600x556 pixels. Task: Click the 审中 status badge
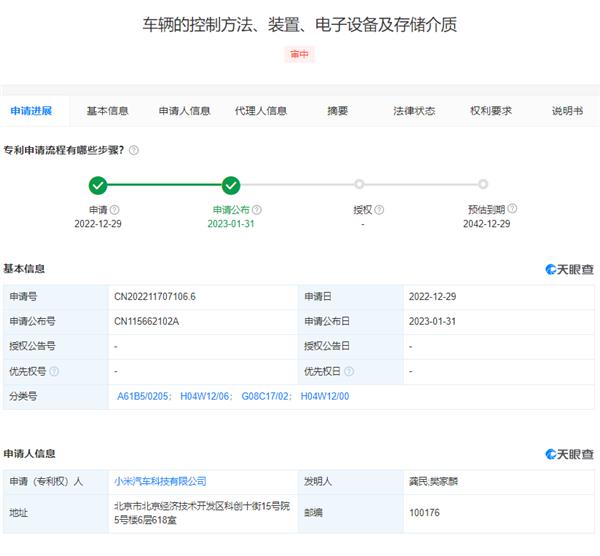click(x=299, y=54)
